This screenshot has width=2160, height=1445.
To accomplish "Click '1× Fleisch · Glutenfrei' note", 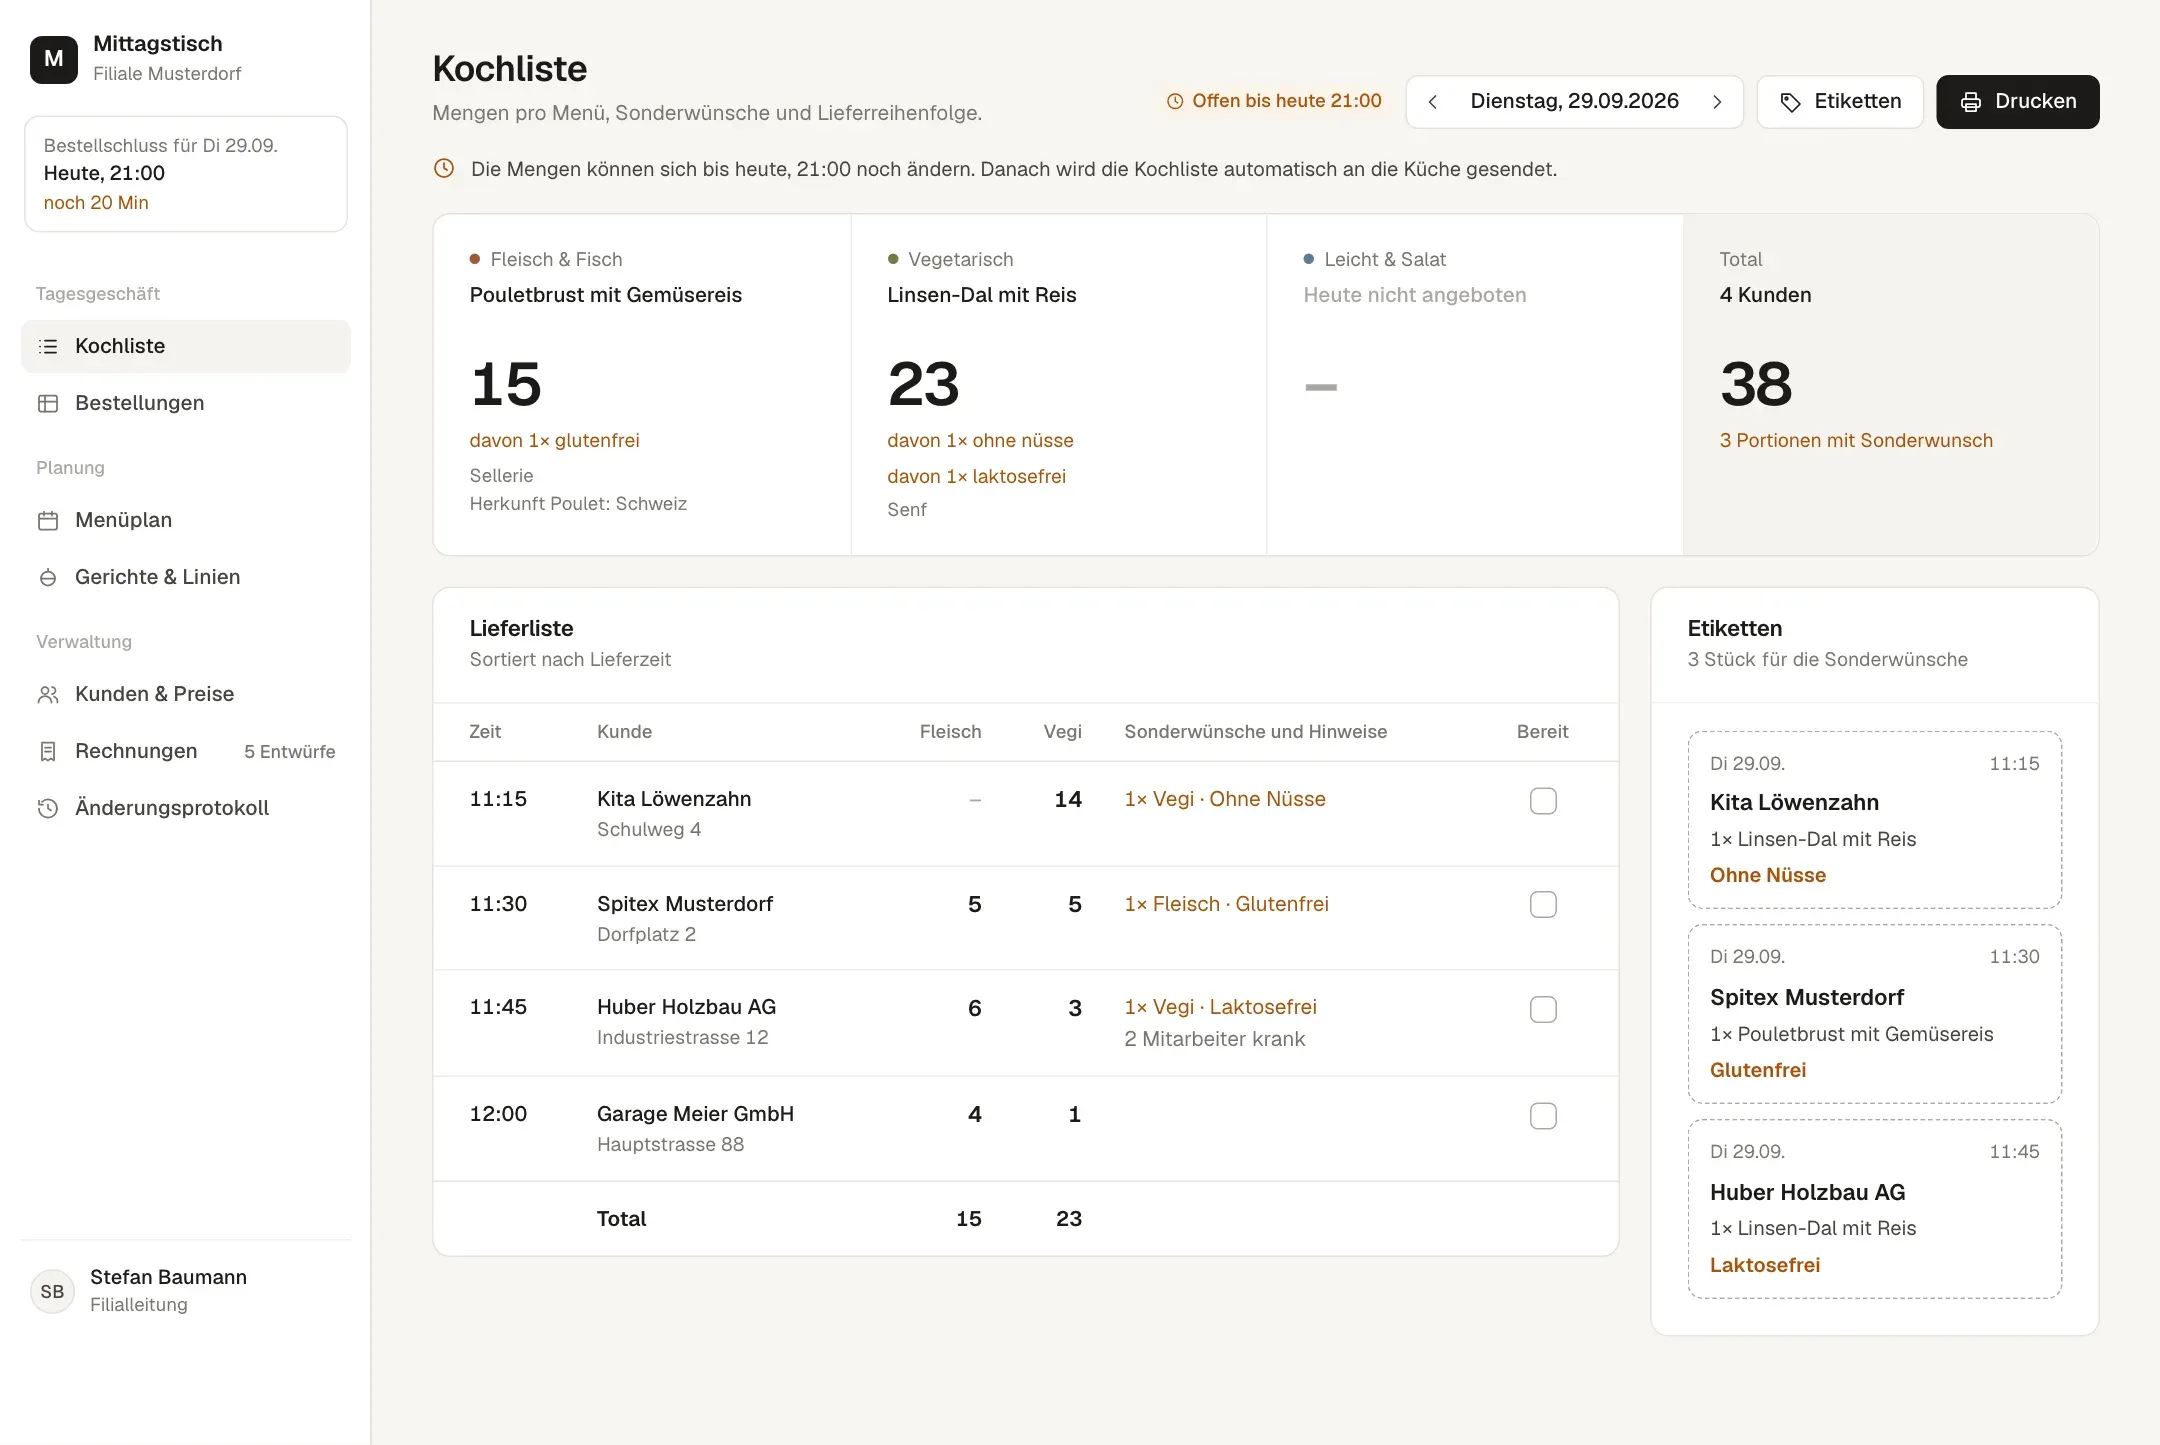I will (x=1226, y=904).
